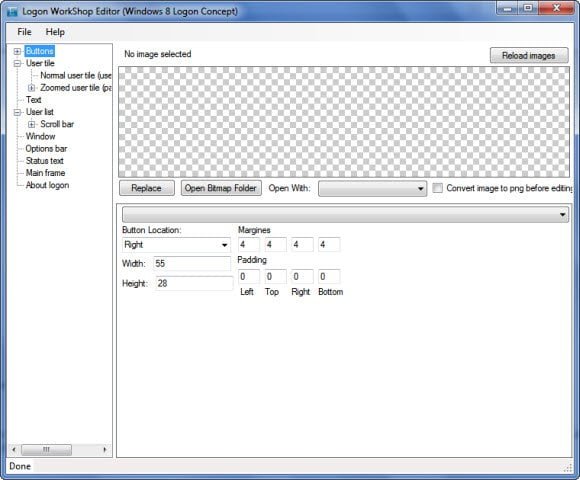Click Open Bitmap Folder button
Viewport: 580px width, 480px height.
[221, 188]
